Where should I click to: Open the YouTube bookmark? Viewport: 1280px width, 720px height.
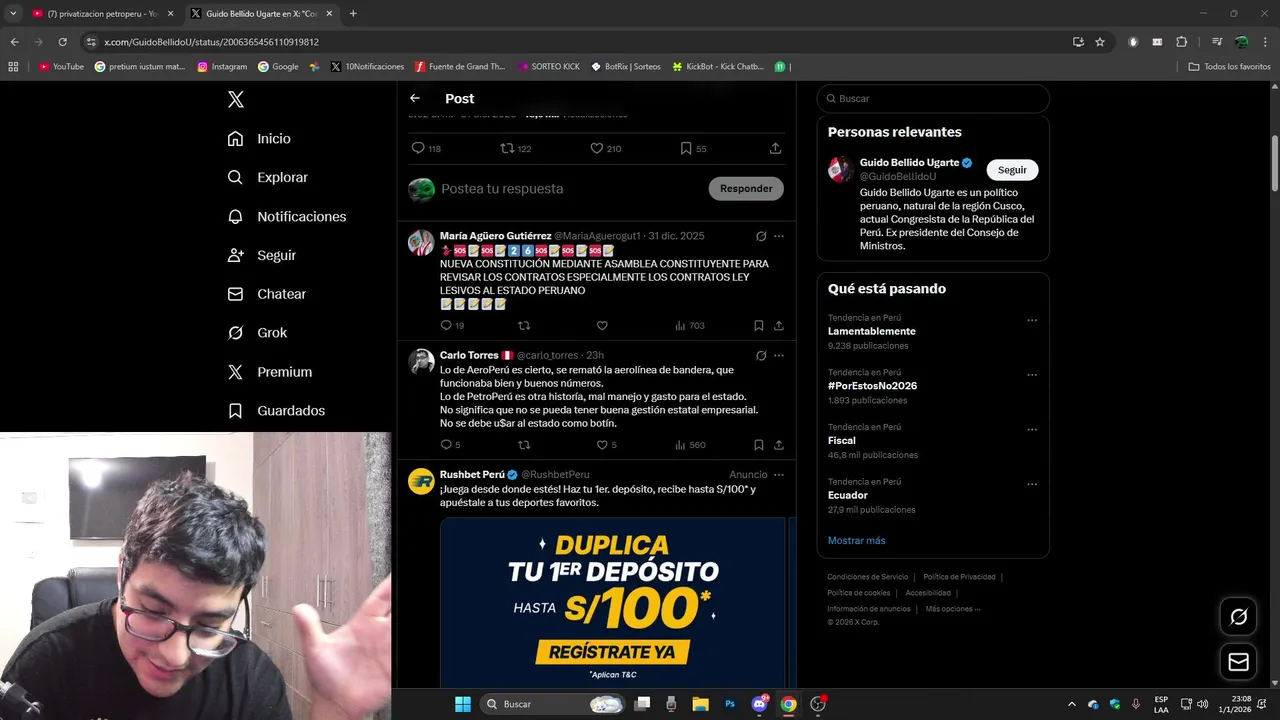click(61, 67)
